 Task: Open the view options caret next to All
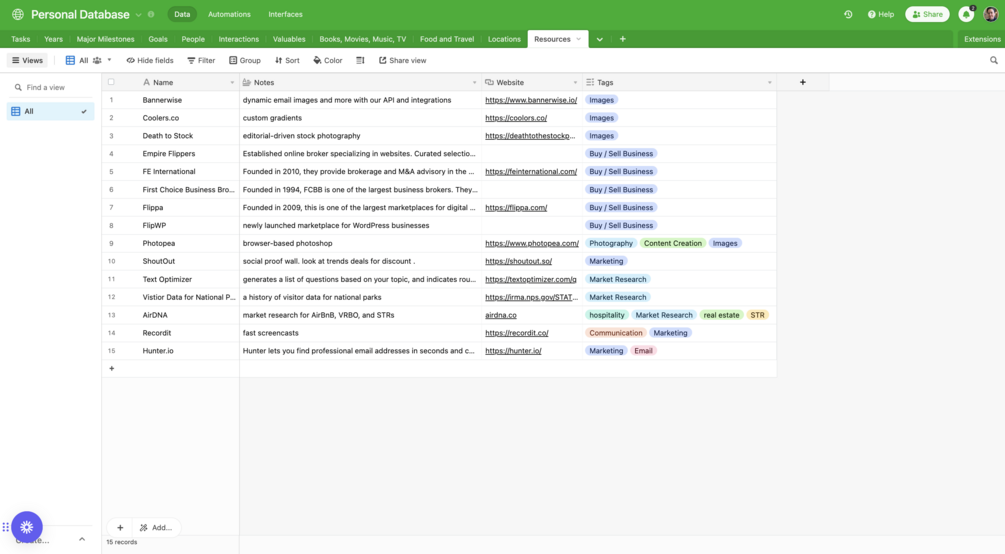(x=109, y=60)
